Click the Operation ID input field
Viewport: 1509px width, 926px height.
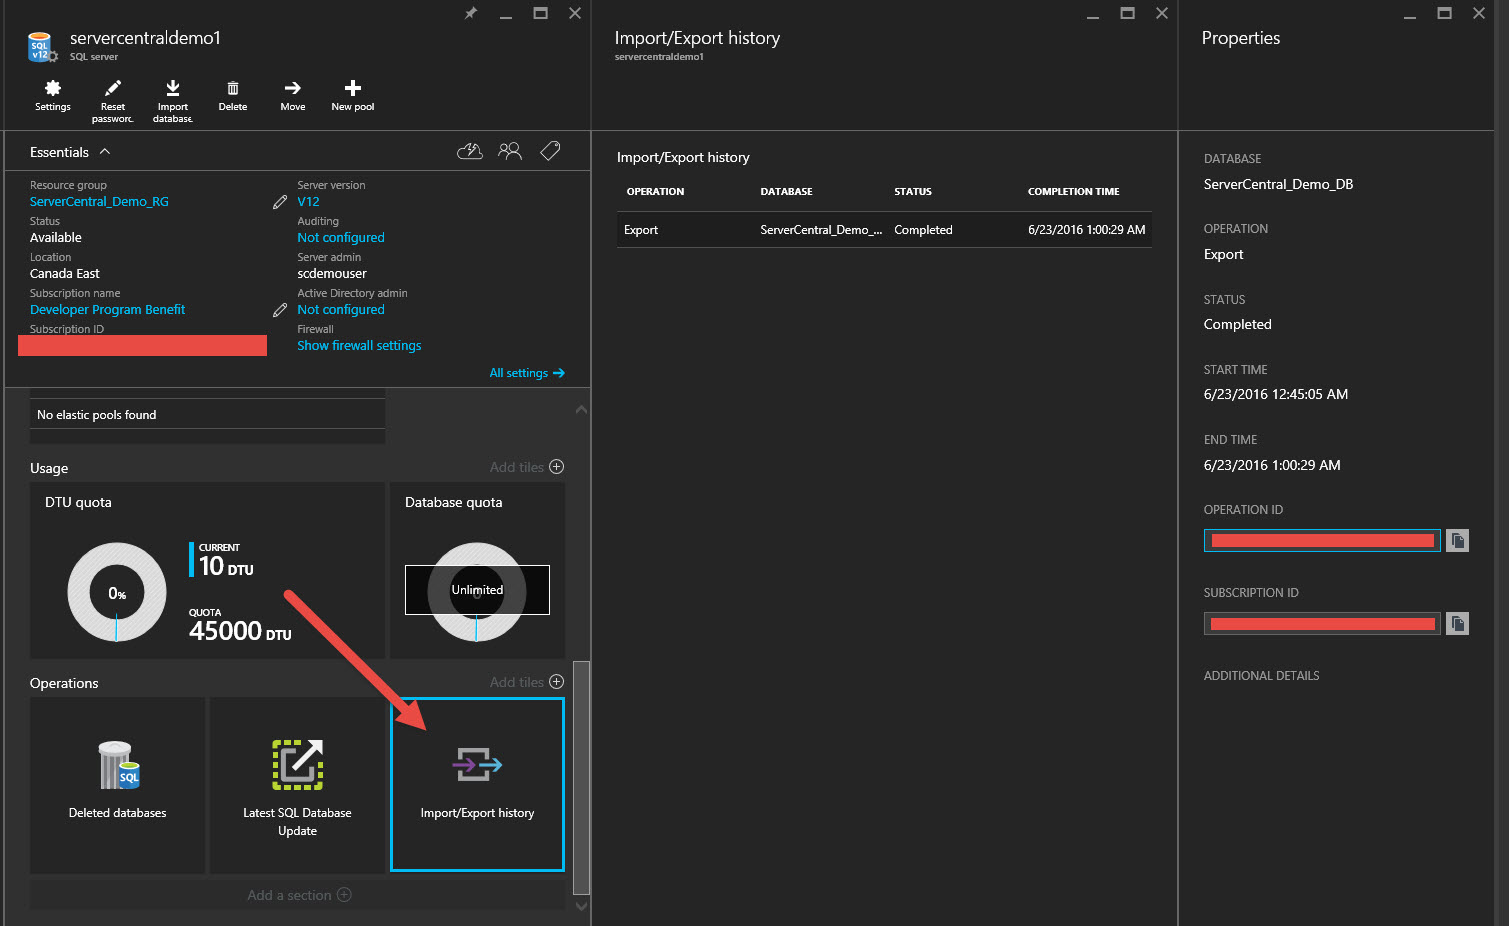1321,541
